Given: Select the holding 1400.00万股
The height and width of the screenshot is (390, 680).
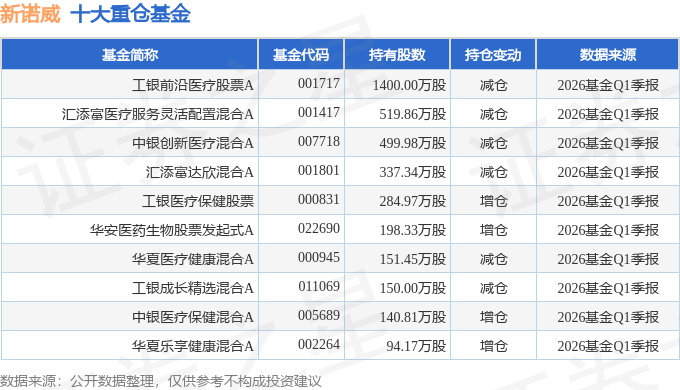Looking at the screenshot, I should pyautogui.click(x=409, y=85).
